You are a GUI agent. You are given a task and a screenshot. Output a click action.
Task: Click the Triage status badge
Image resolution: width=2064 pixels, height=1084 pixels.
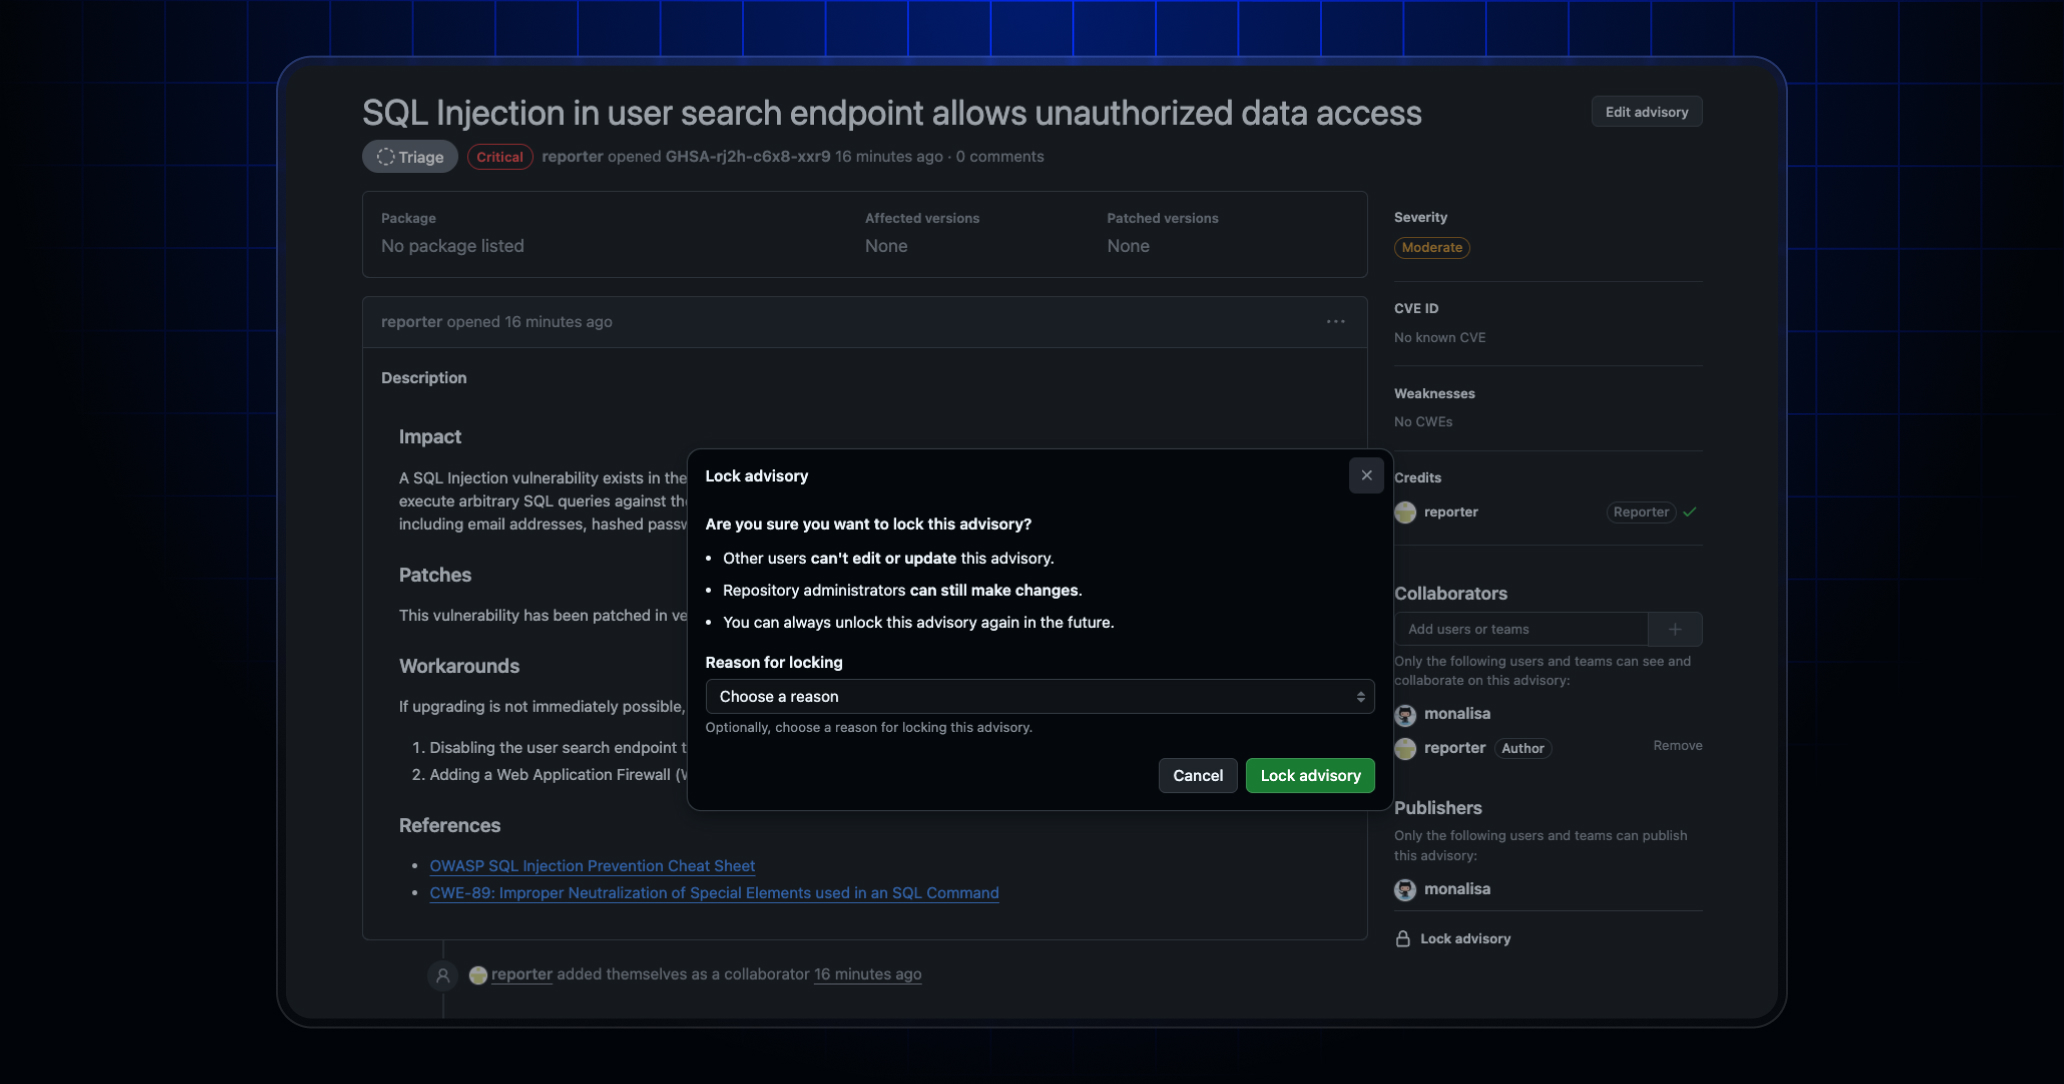[x=410, y=157]
